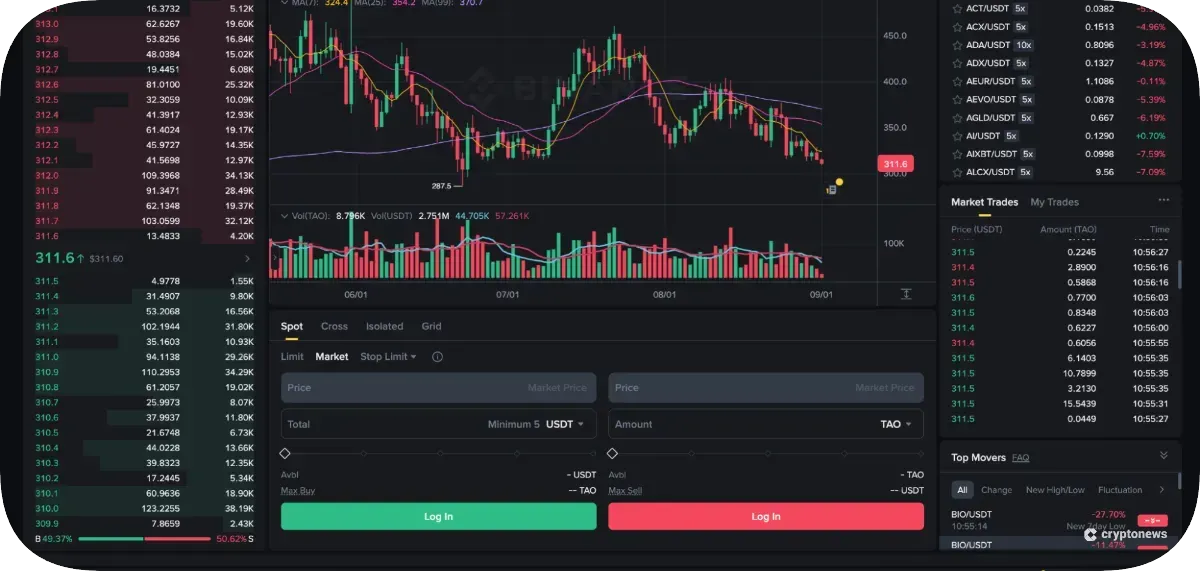Open the Market Trades three-dots menu
The width and height of the screenshot is (1200, 571).
(x=1164, y=201)
